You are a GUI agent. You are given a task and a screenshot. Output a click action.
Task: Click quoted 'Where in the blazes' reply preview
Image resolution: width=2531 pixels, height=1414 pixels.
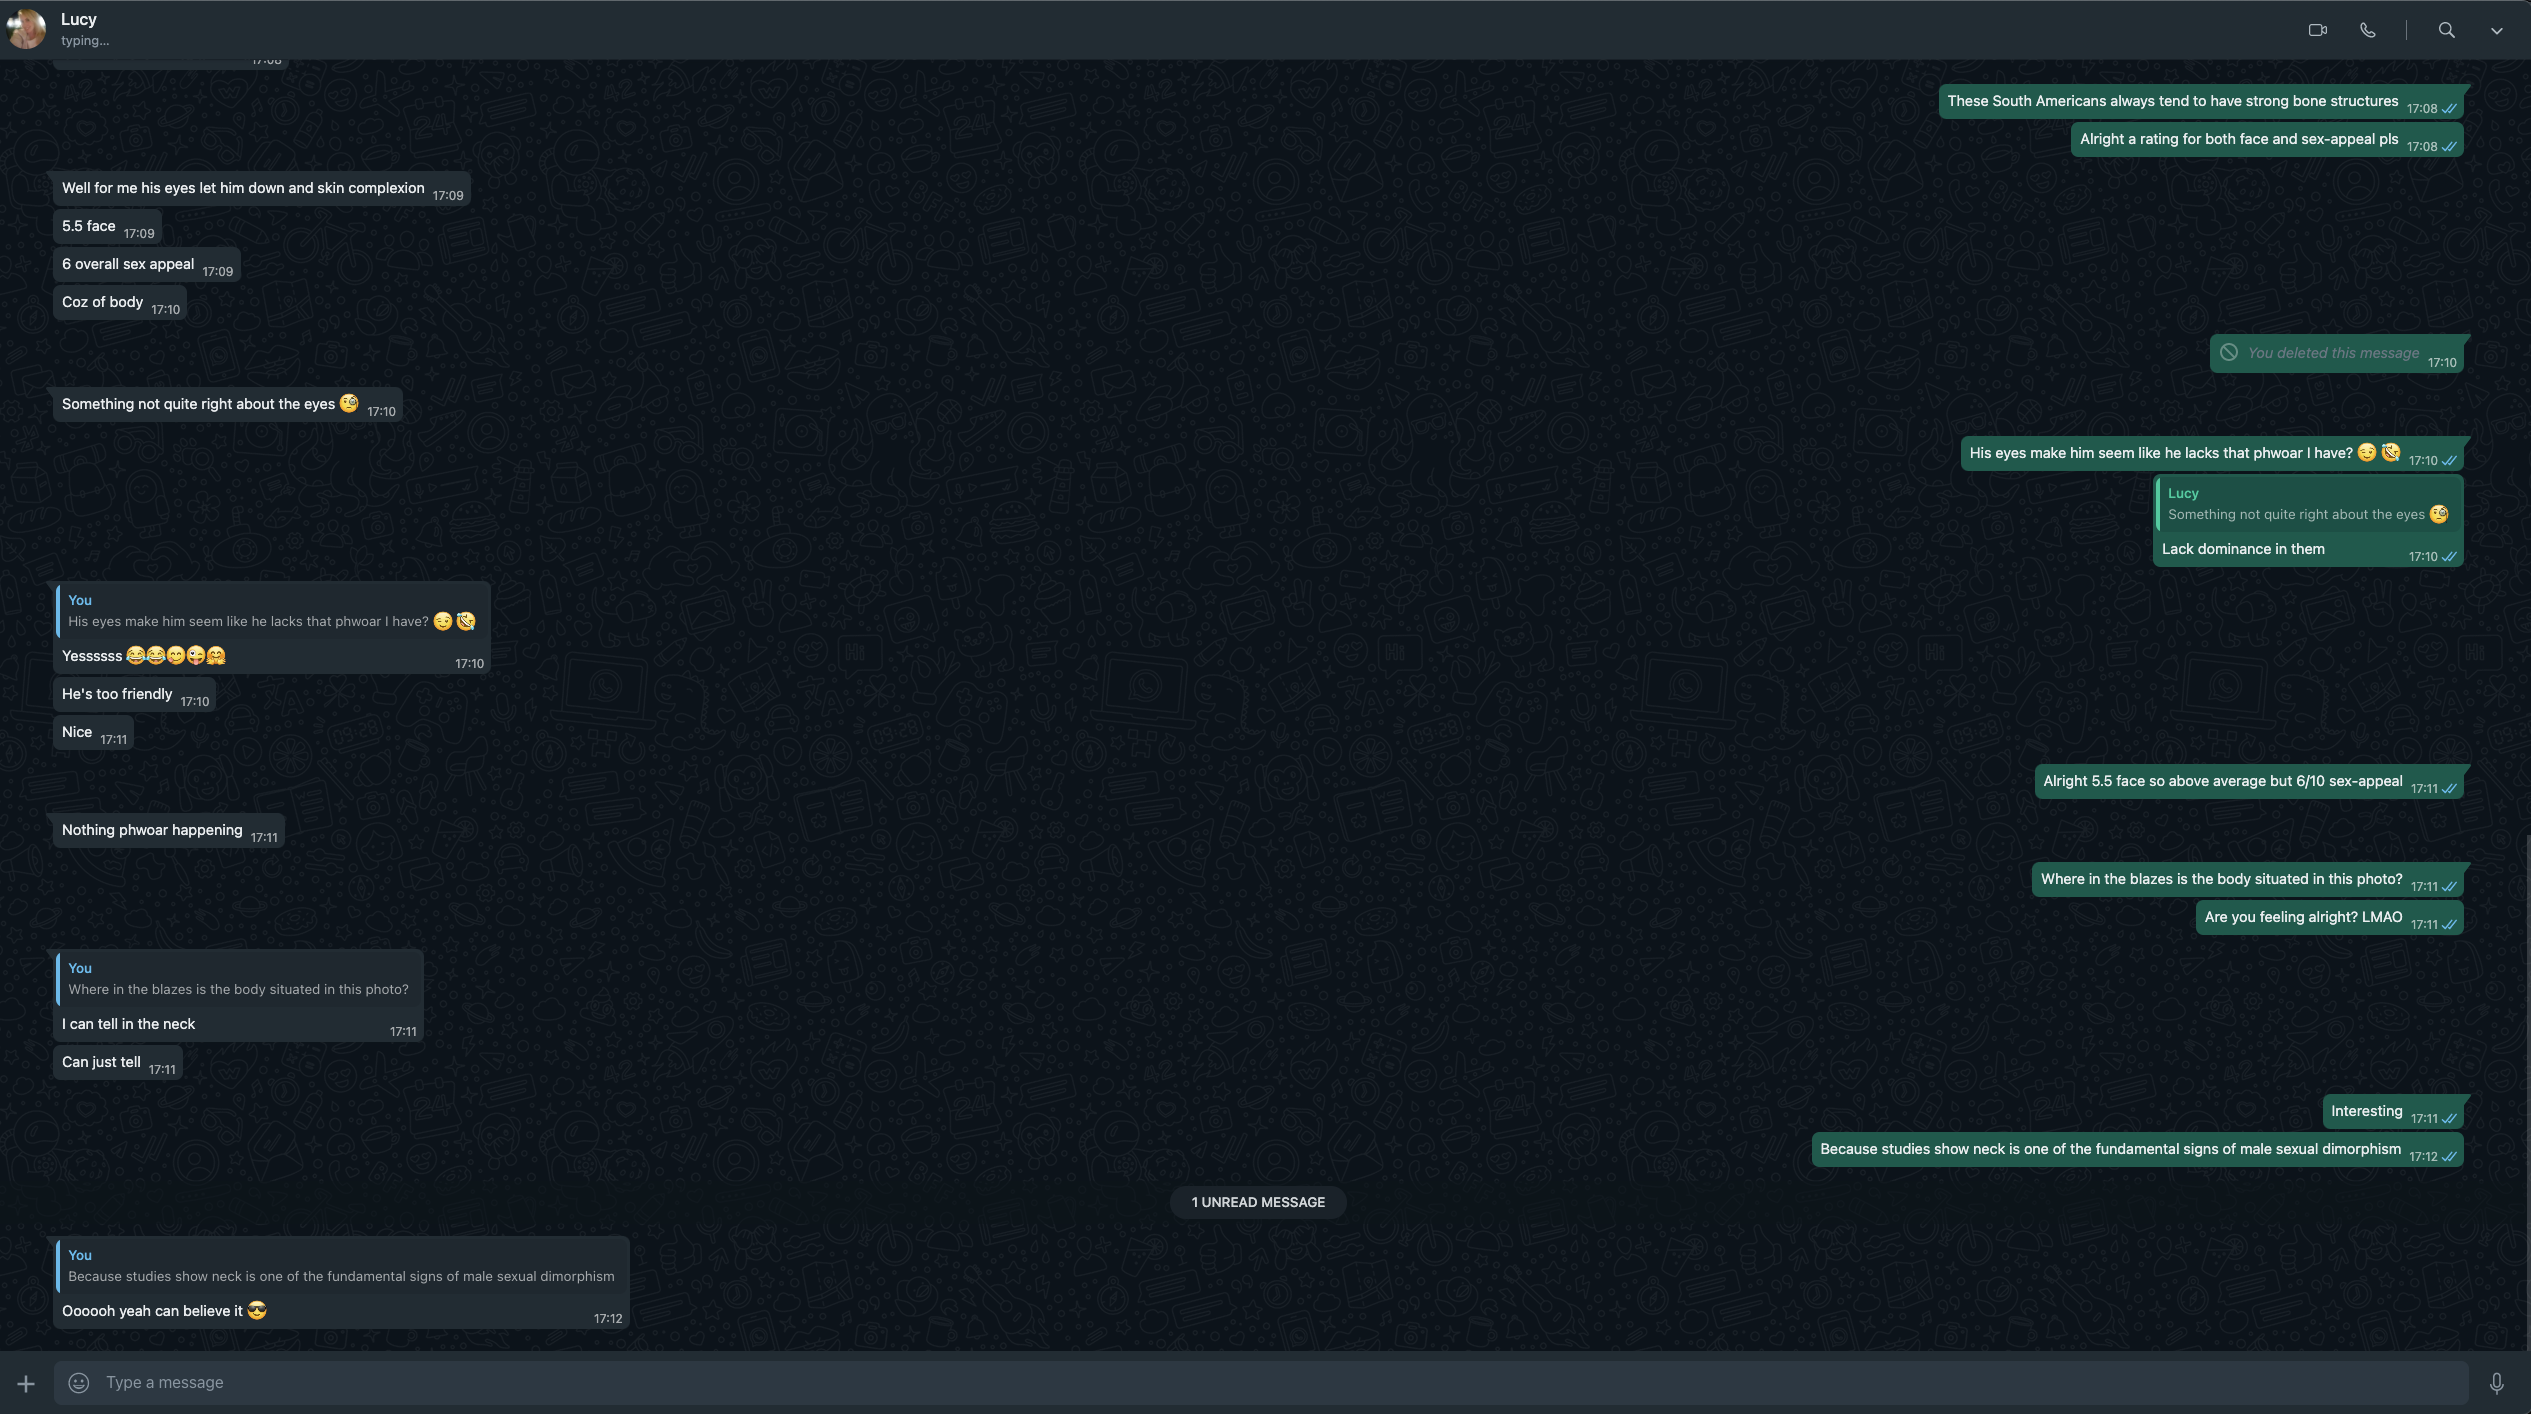(x=238, y=979)
